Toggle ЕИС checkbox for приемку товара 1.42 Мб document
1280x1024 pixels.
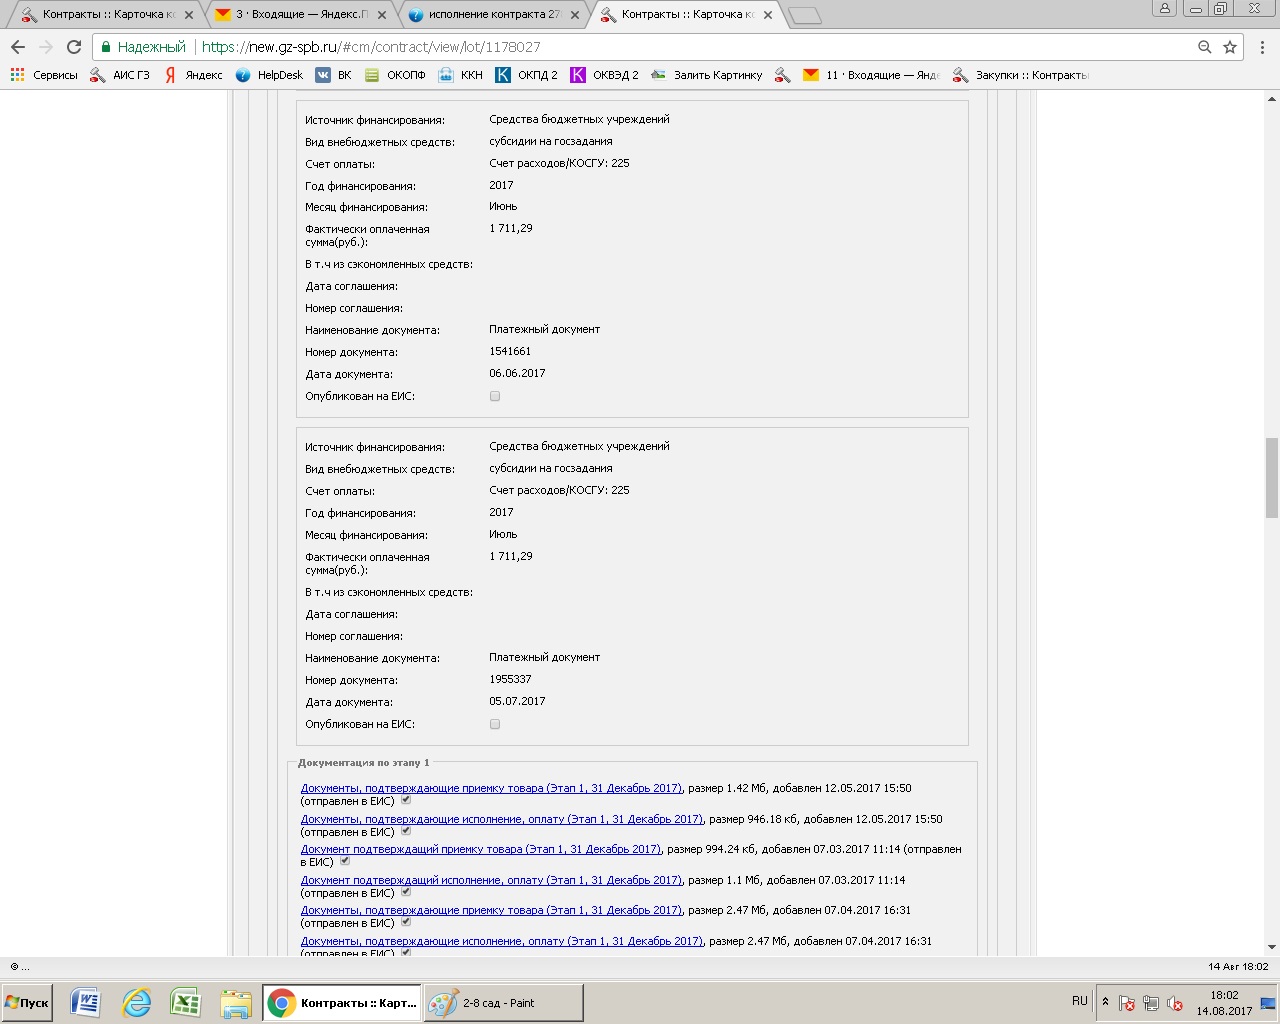[x=406, y=801]
